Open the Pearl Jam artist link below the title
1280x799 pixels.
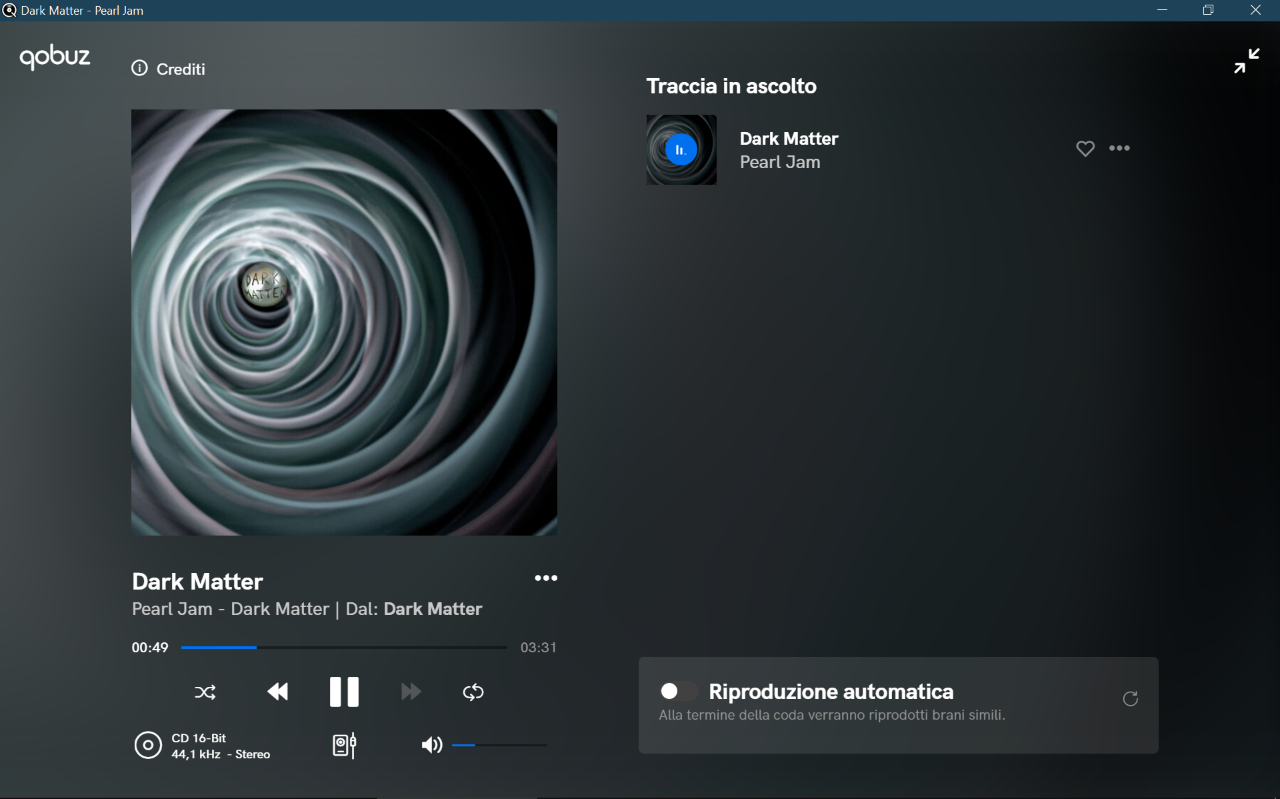tap(172, 609)
